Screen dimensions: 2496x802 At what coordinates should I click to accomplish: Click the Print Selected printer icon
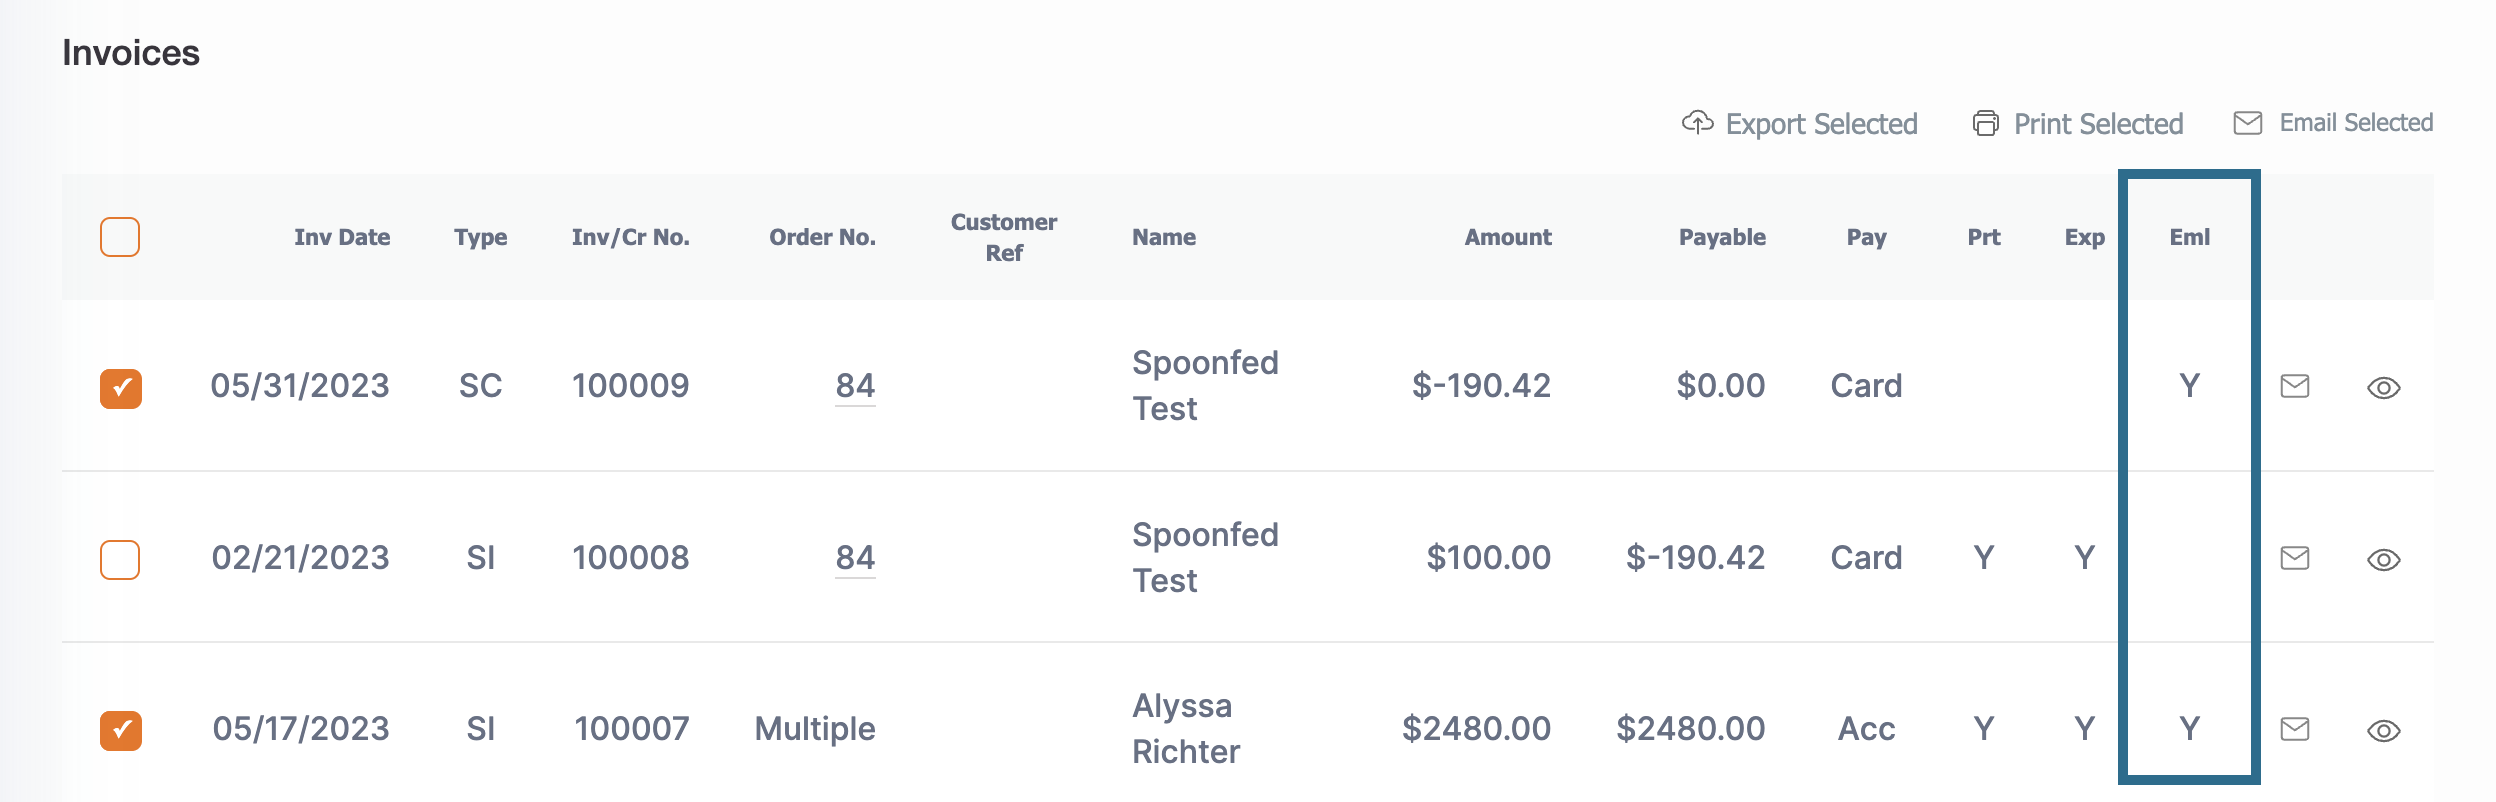(x=1985, y=122)
